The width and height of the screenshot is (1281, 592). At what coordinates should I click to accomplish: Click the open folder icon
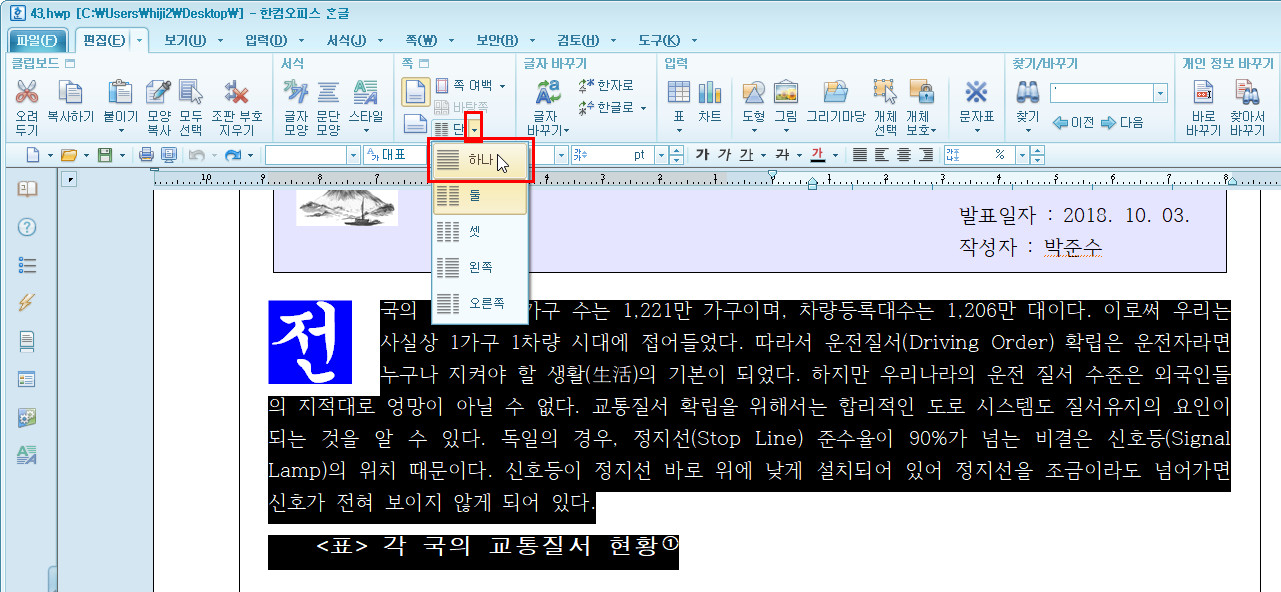[68, 155]
